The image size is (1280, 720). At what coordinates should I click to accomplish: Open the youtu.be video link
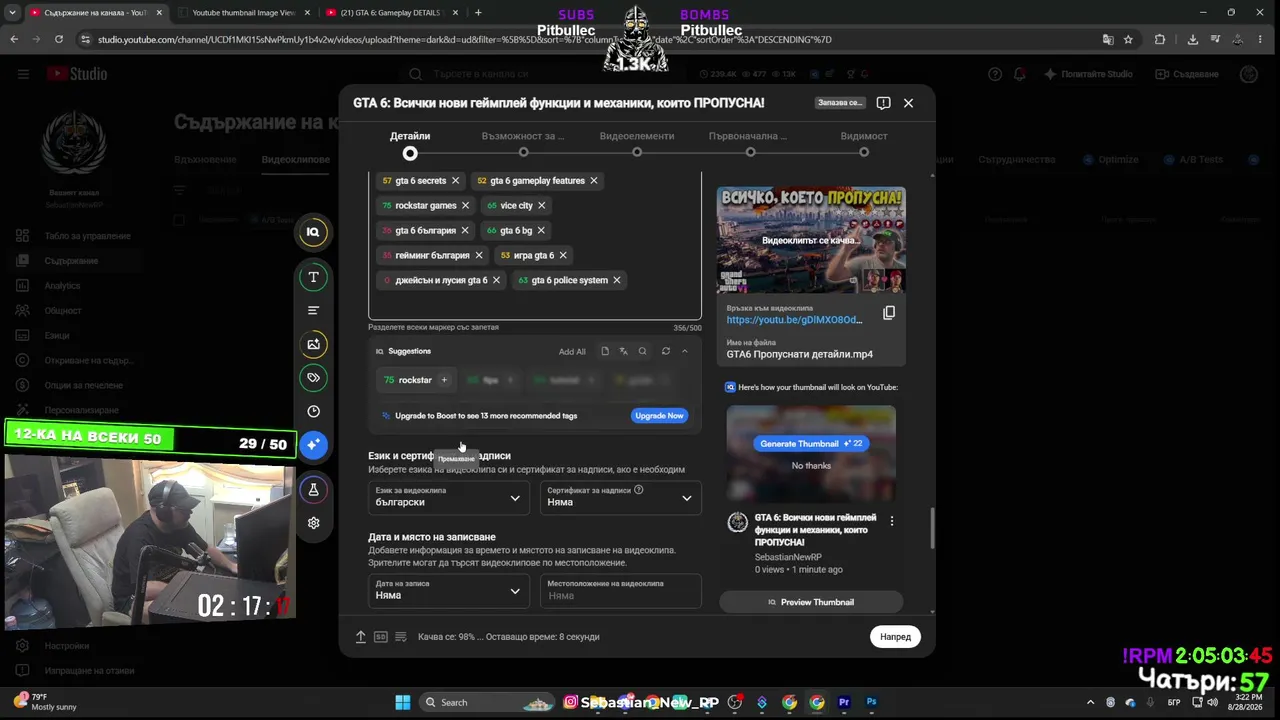pyautogui.click(x=794, y=320)
